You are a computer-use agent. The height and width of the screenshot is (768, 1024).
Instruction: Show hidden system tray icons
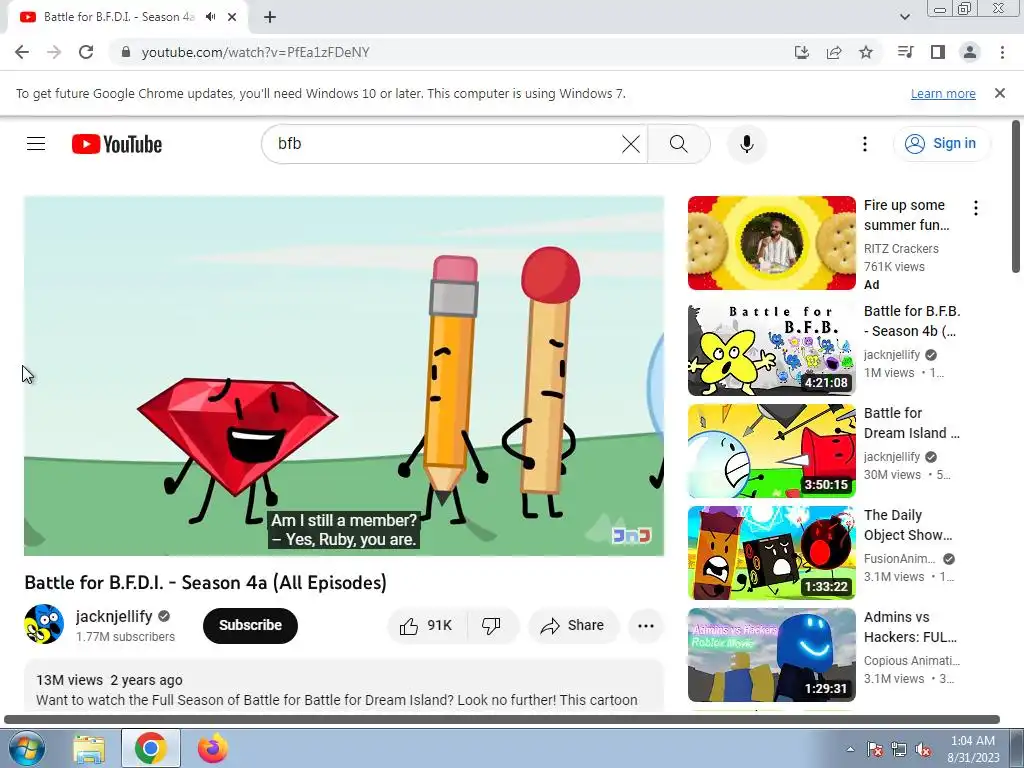pos(850,749)
